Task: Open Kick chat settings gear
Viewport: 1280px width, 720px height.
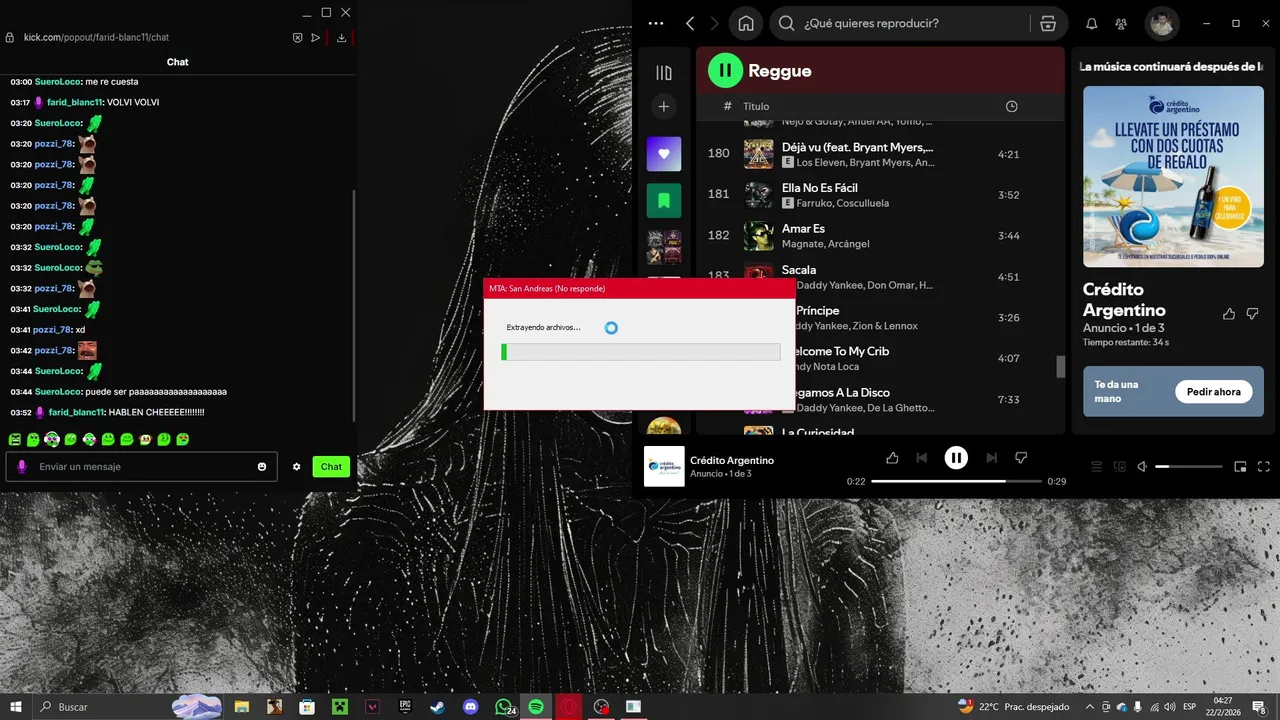Action: tap(296, 467)
